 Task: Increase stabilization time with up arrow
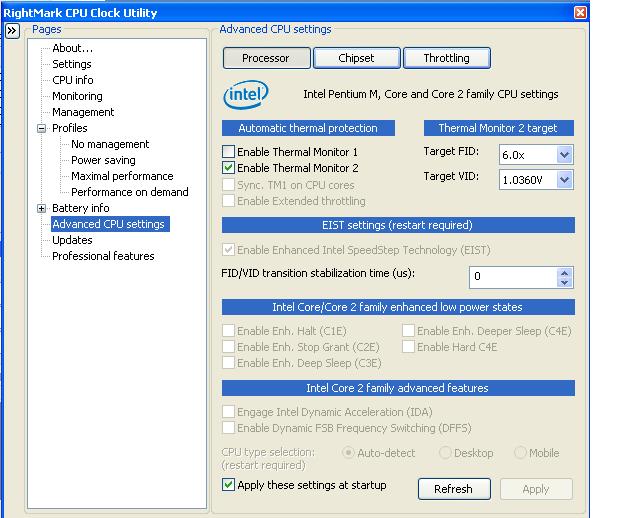pyautogui.click(x=564, y=273)
